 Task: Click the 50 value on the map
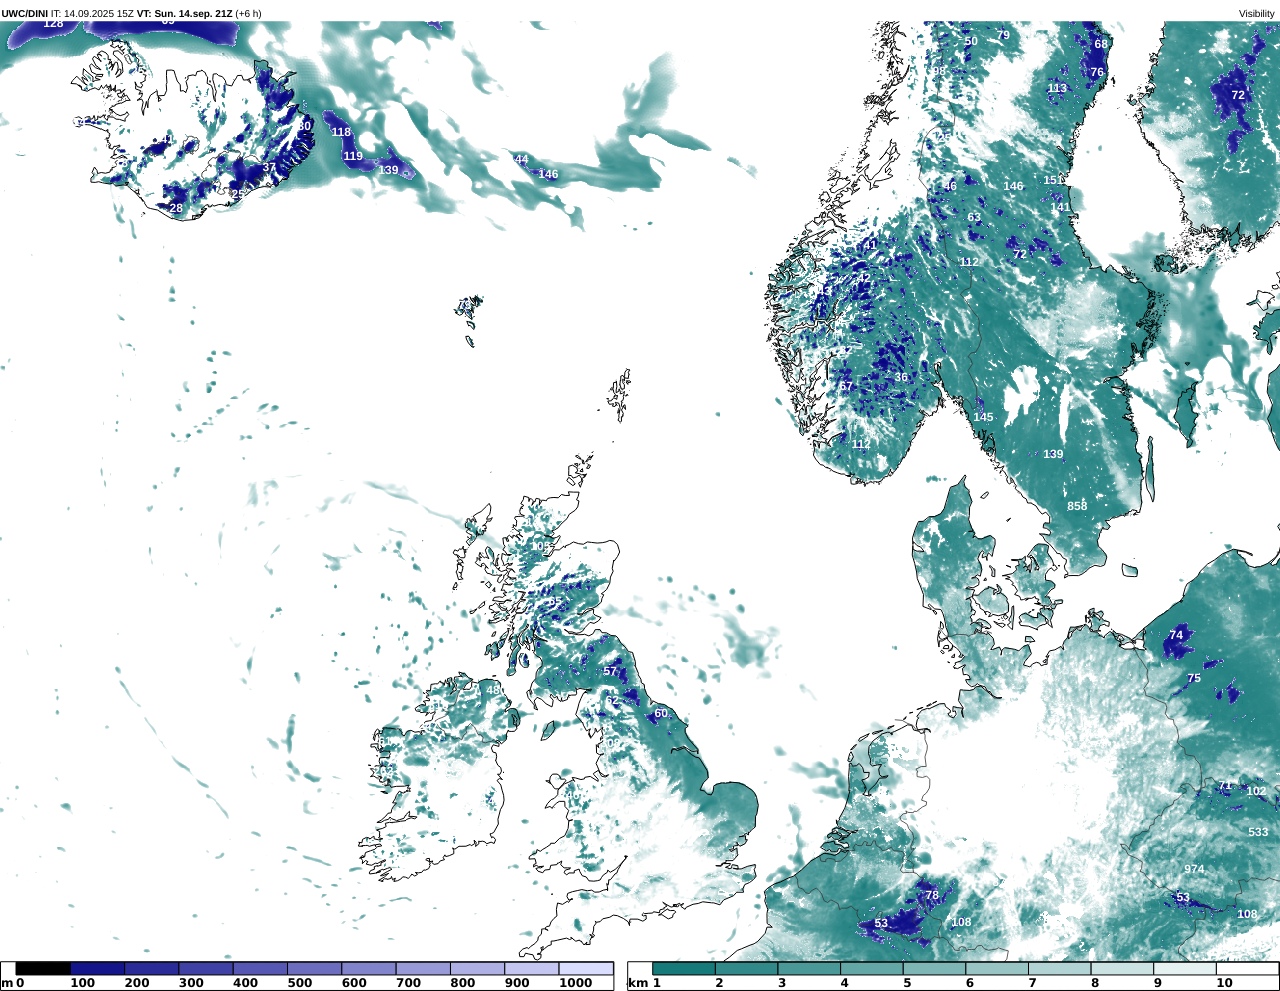[971, 41]
